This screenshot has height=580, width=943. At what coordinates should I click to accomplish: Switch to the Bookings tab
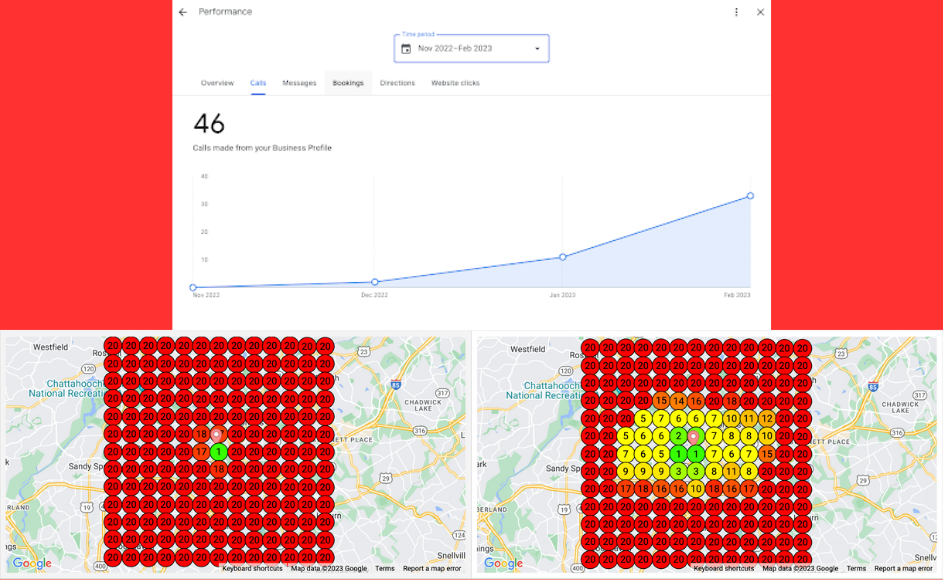tap(348, 83)
